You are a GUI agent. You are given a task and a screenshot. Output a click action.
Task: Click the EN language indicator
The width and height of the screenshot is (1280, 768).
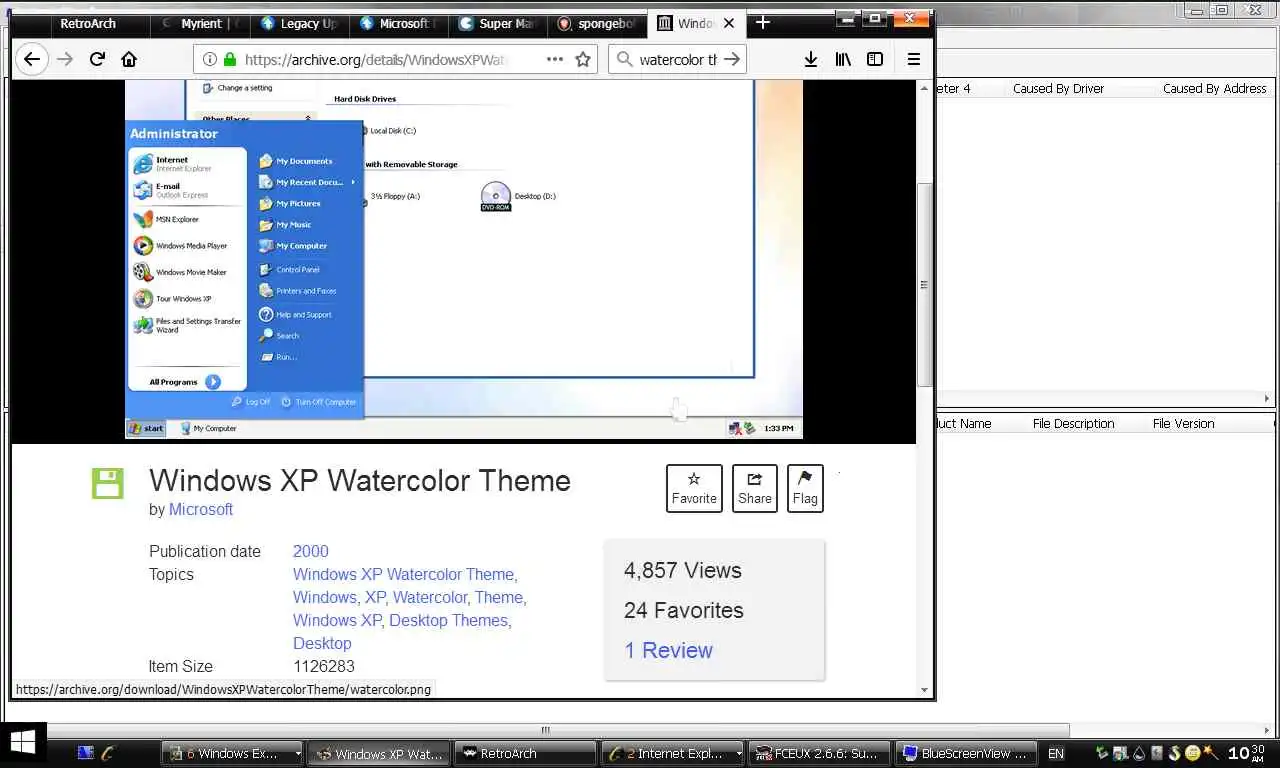(x=1055, y=753)
